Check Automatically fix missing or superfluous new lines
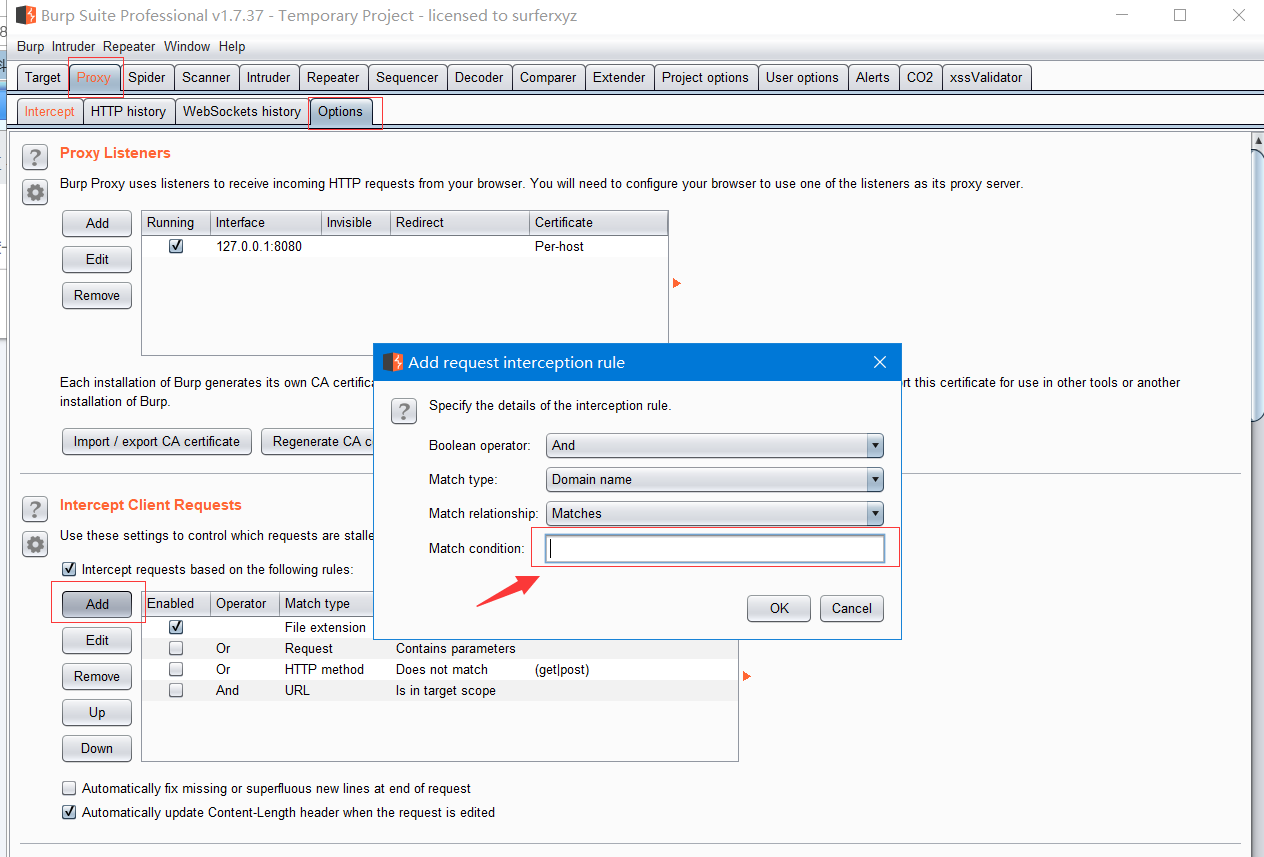 69,788
